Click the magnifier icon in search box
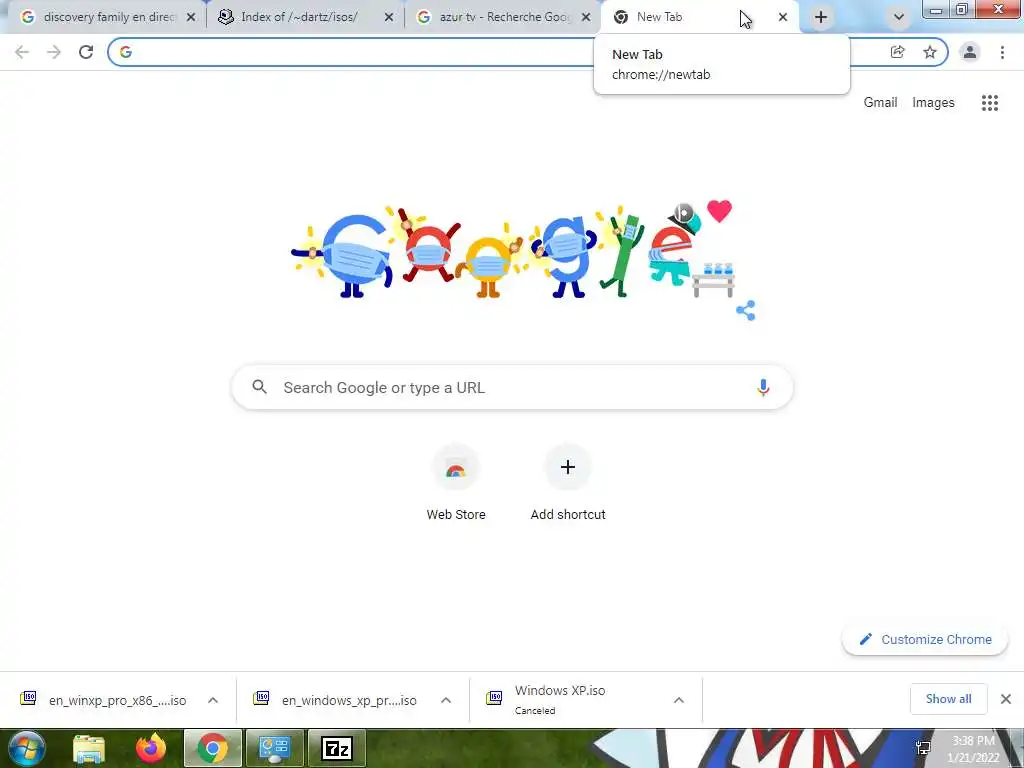Viewport: 1024px width, 768px height. tap(259, 387)
